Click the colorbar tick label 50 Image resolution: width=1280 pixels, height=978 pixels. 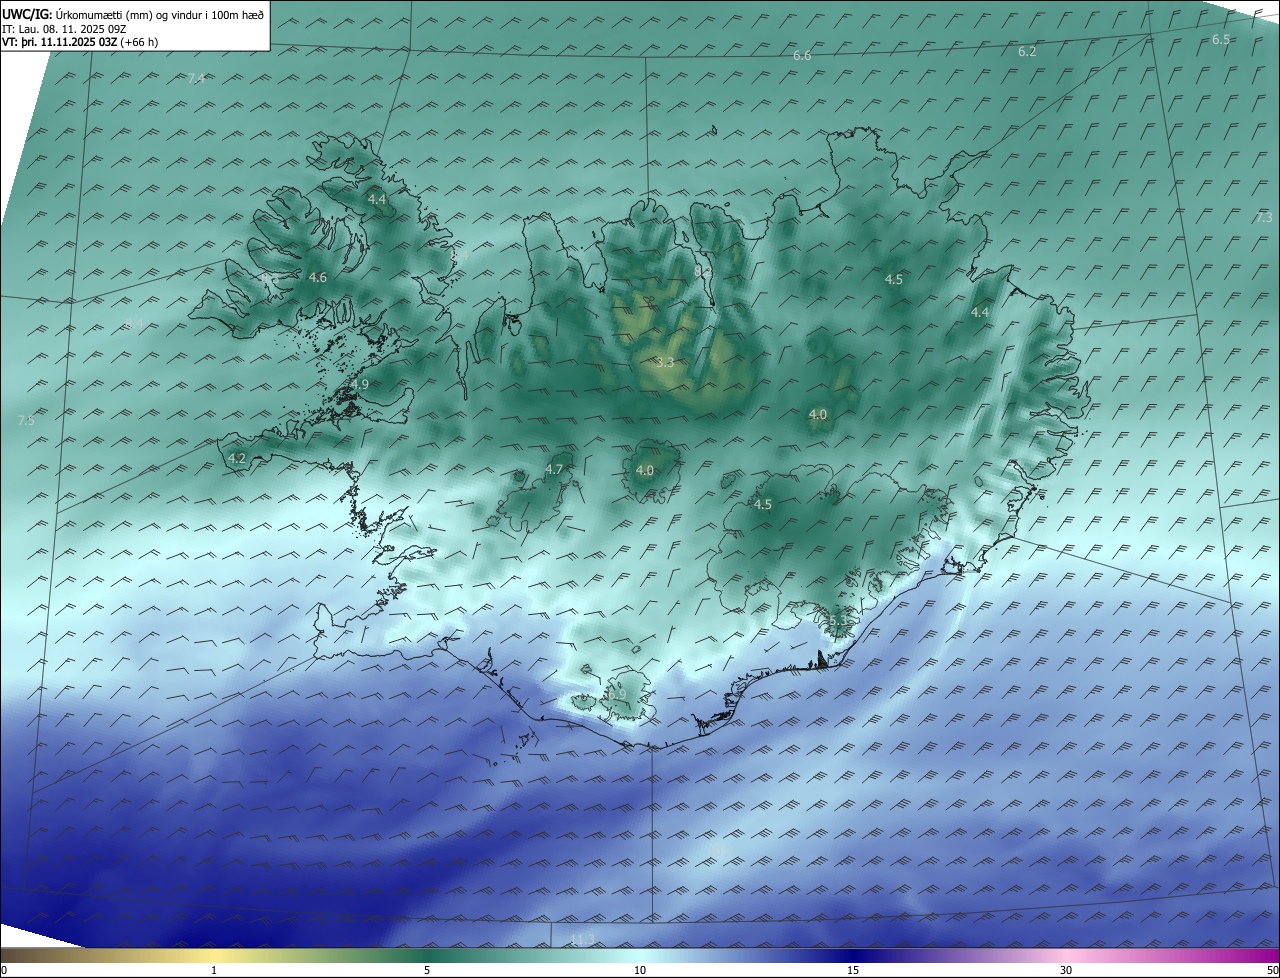[x=1272, y=970]
